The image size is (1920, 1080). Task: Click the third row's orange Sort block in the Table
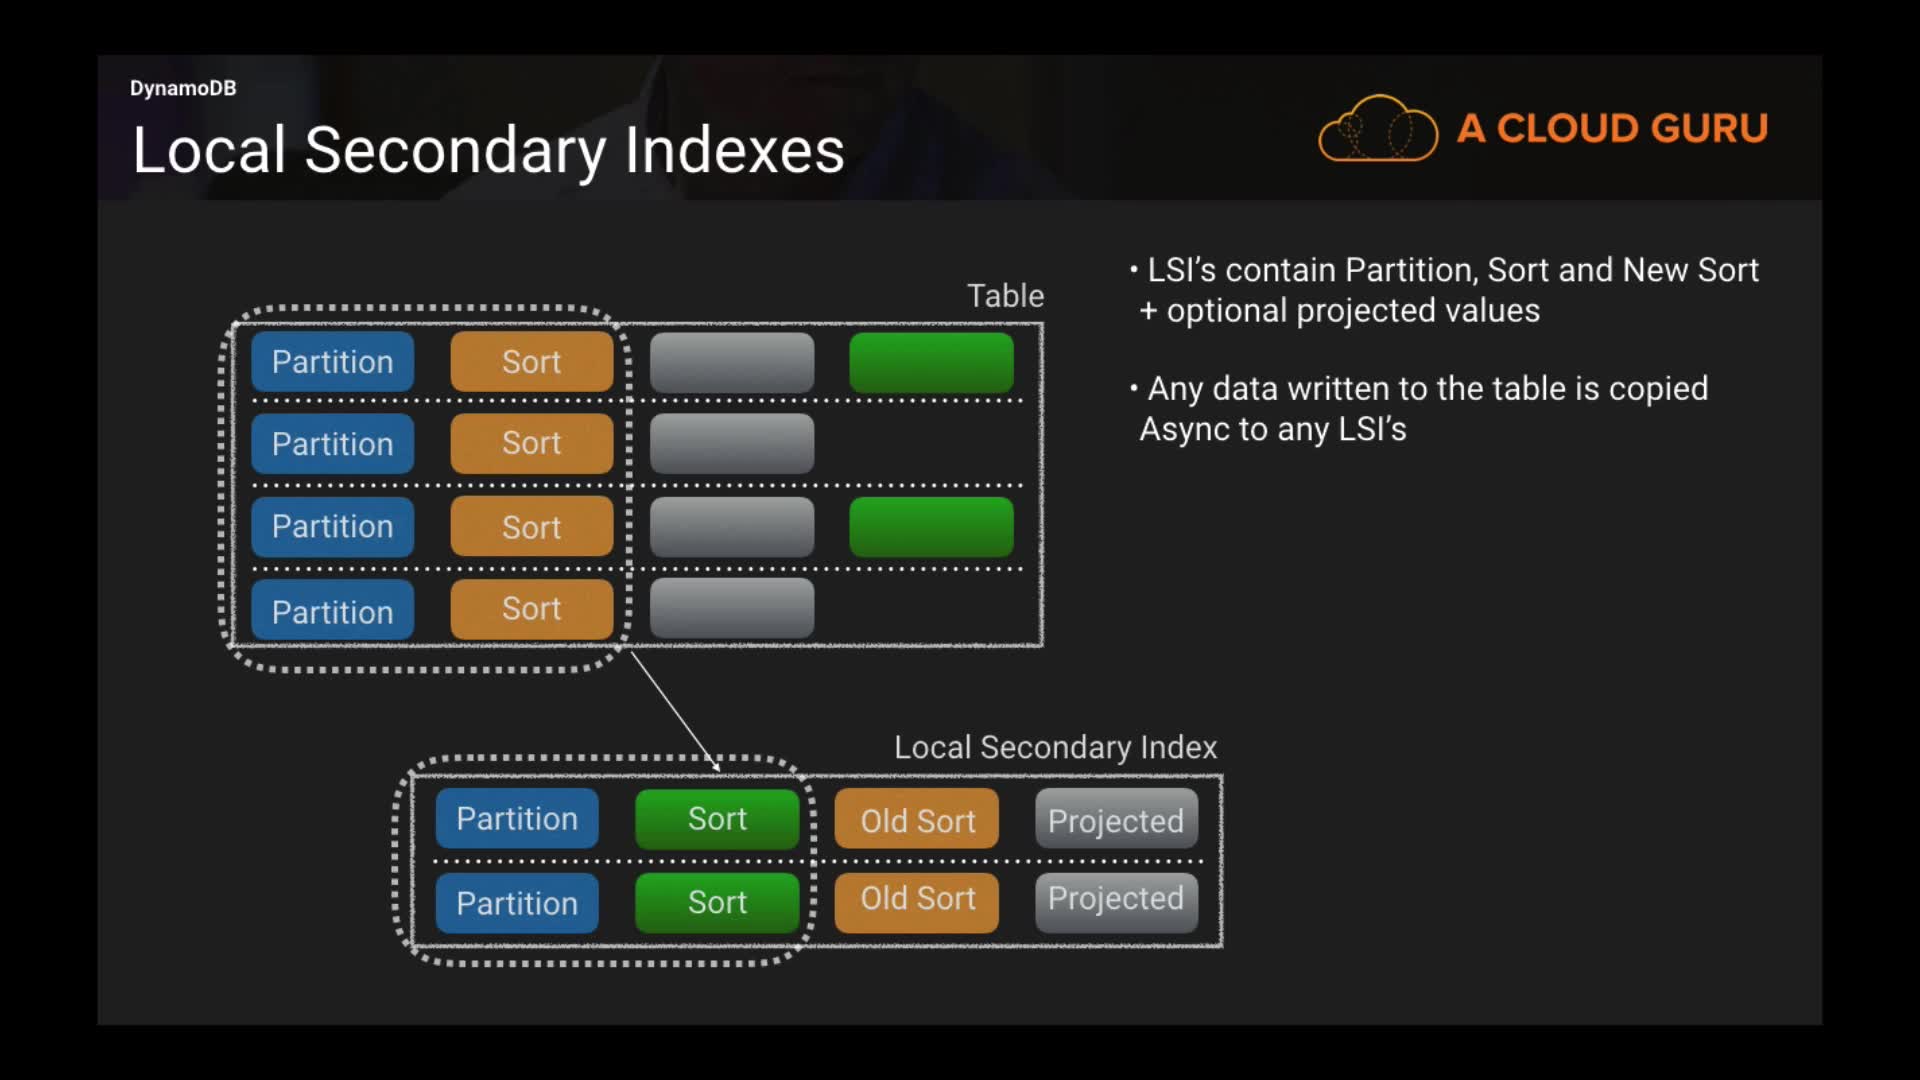(531, 527)
